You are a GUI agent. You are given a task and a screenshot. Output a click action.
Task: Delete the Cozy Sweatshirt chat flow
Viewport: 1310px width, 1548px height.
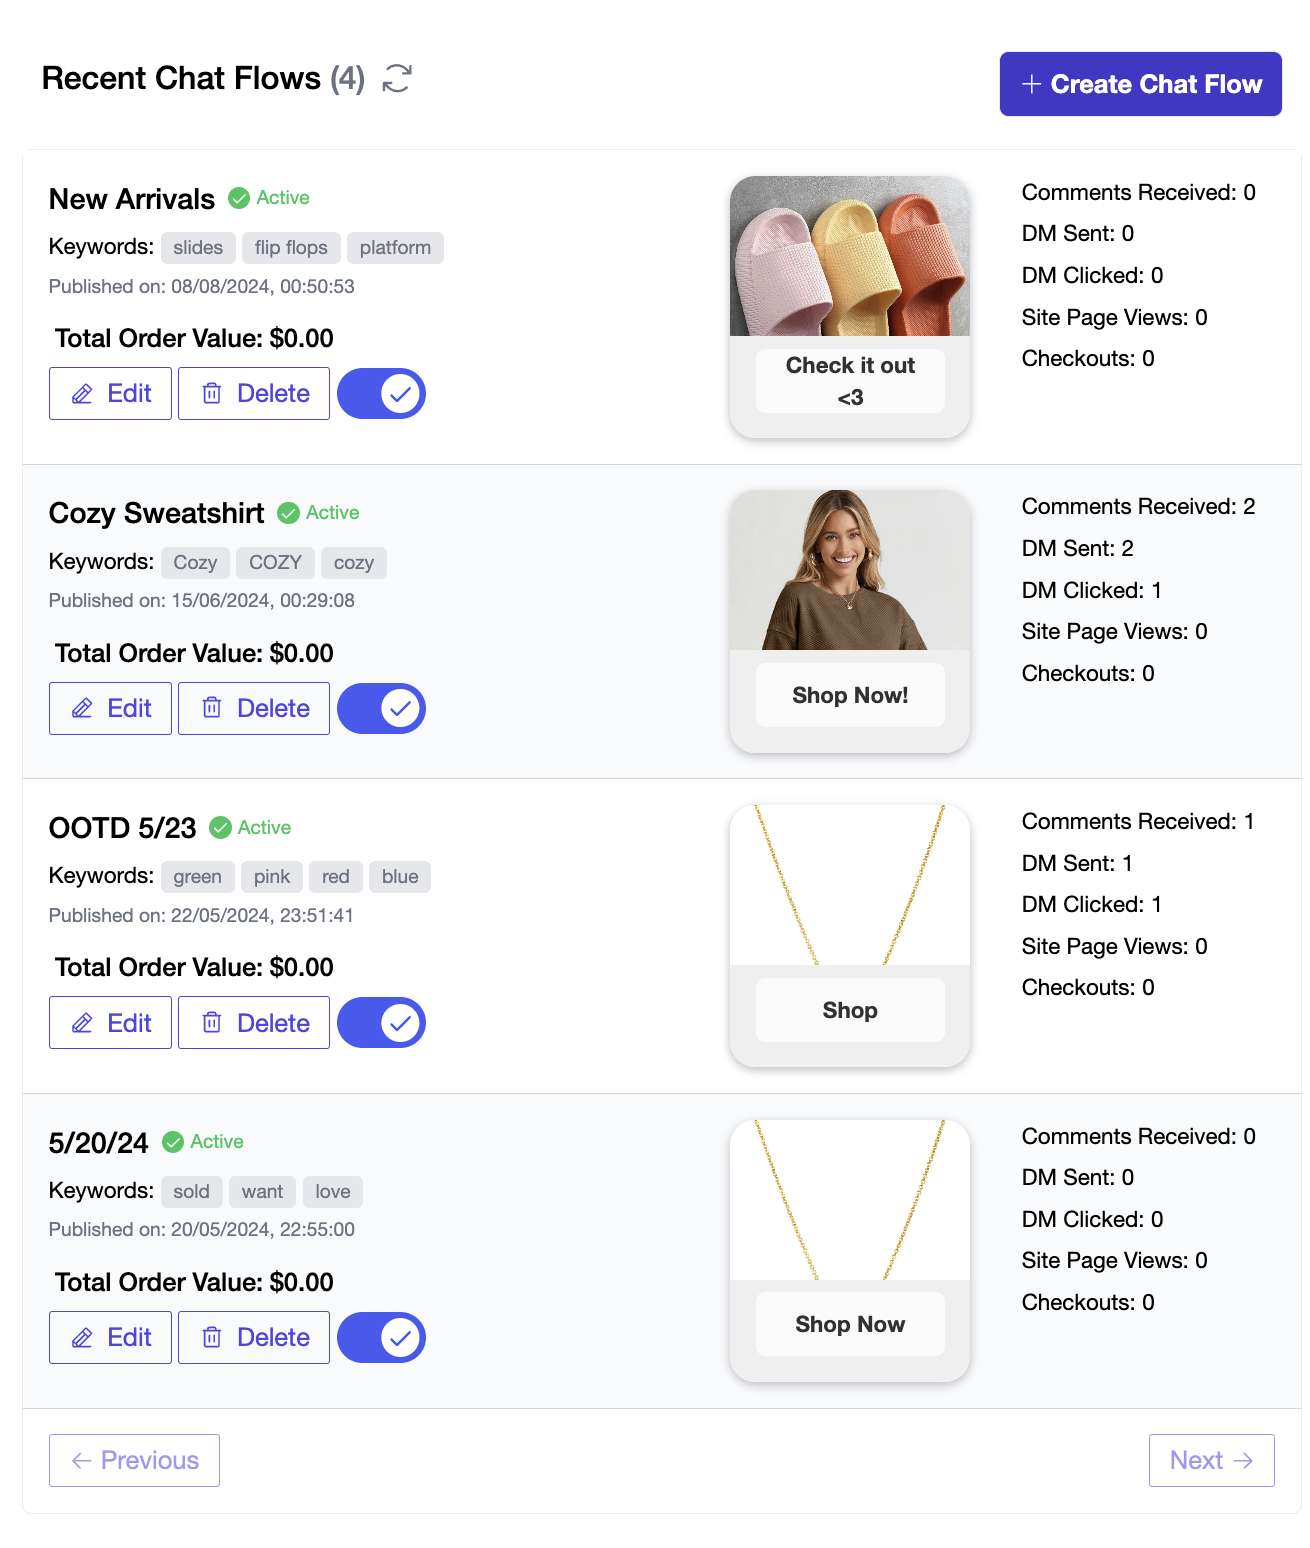tap(254, 709)
